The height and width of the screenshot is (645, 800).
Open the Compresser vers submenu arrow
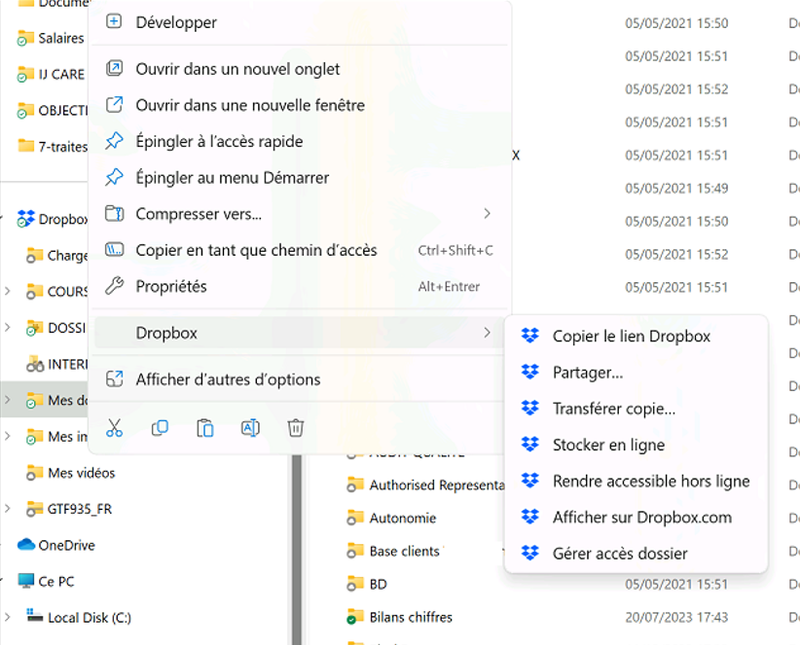487,214
